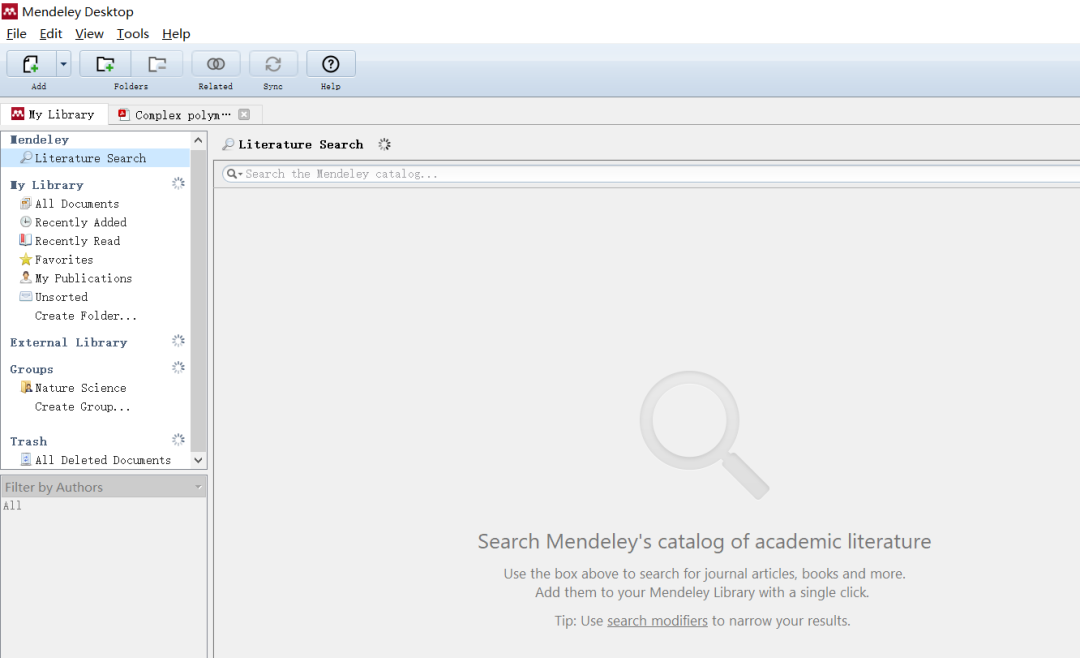Open the Nature Science group

pos(81,388)
